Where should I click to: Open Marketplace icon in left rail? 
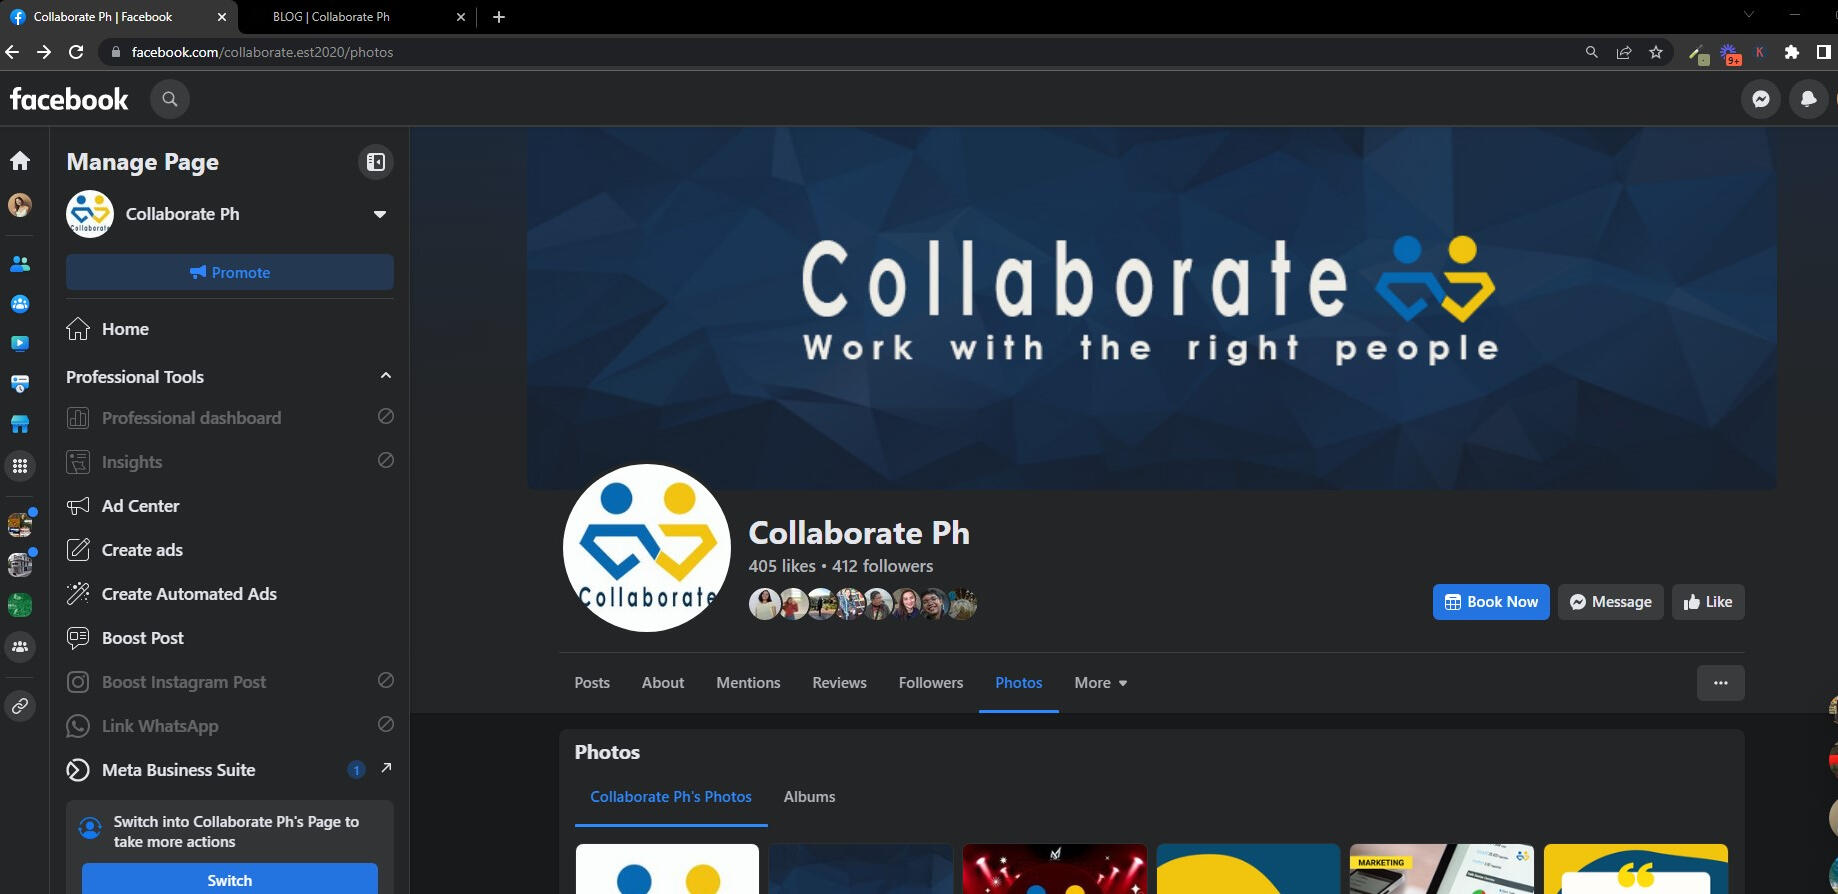point(20,424)
